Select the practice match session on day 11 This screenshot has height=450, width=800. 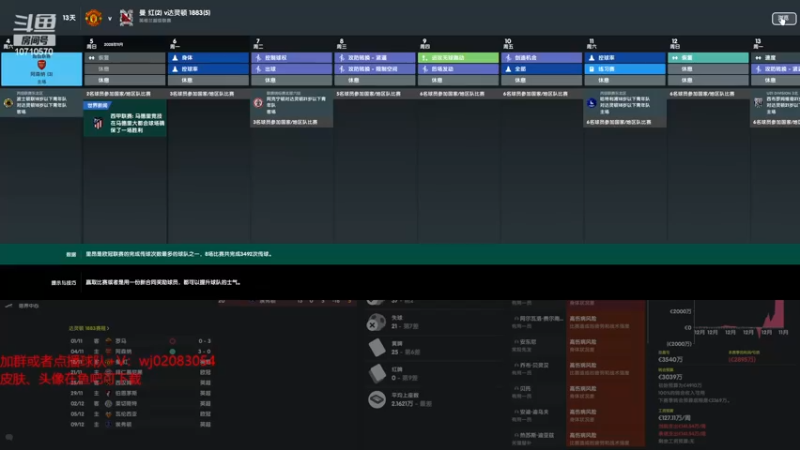click(624, 69)
